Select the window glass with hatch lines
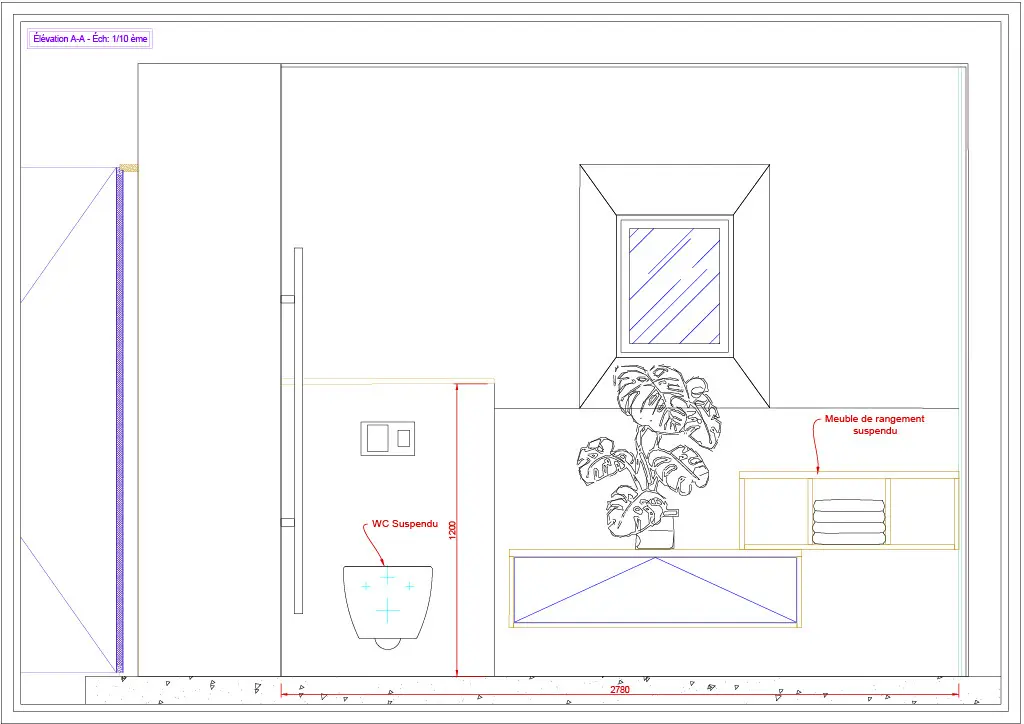The height and width of the screenshot is (724, 1024). (x=674, y=285)
